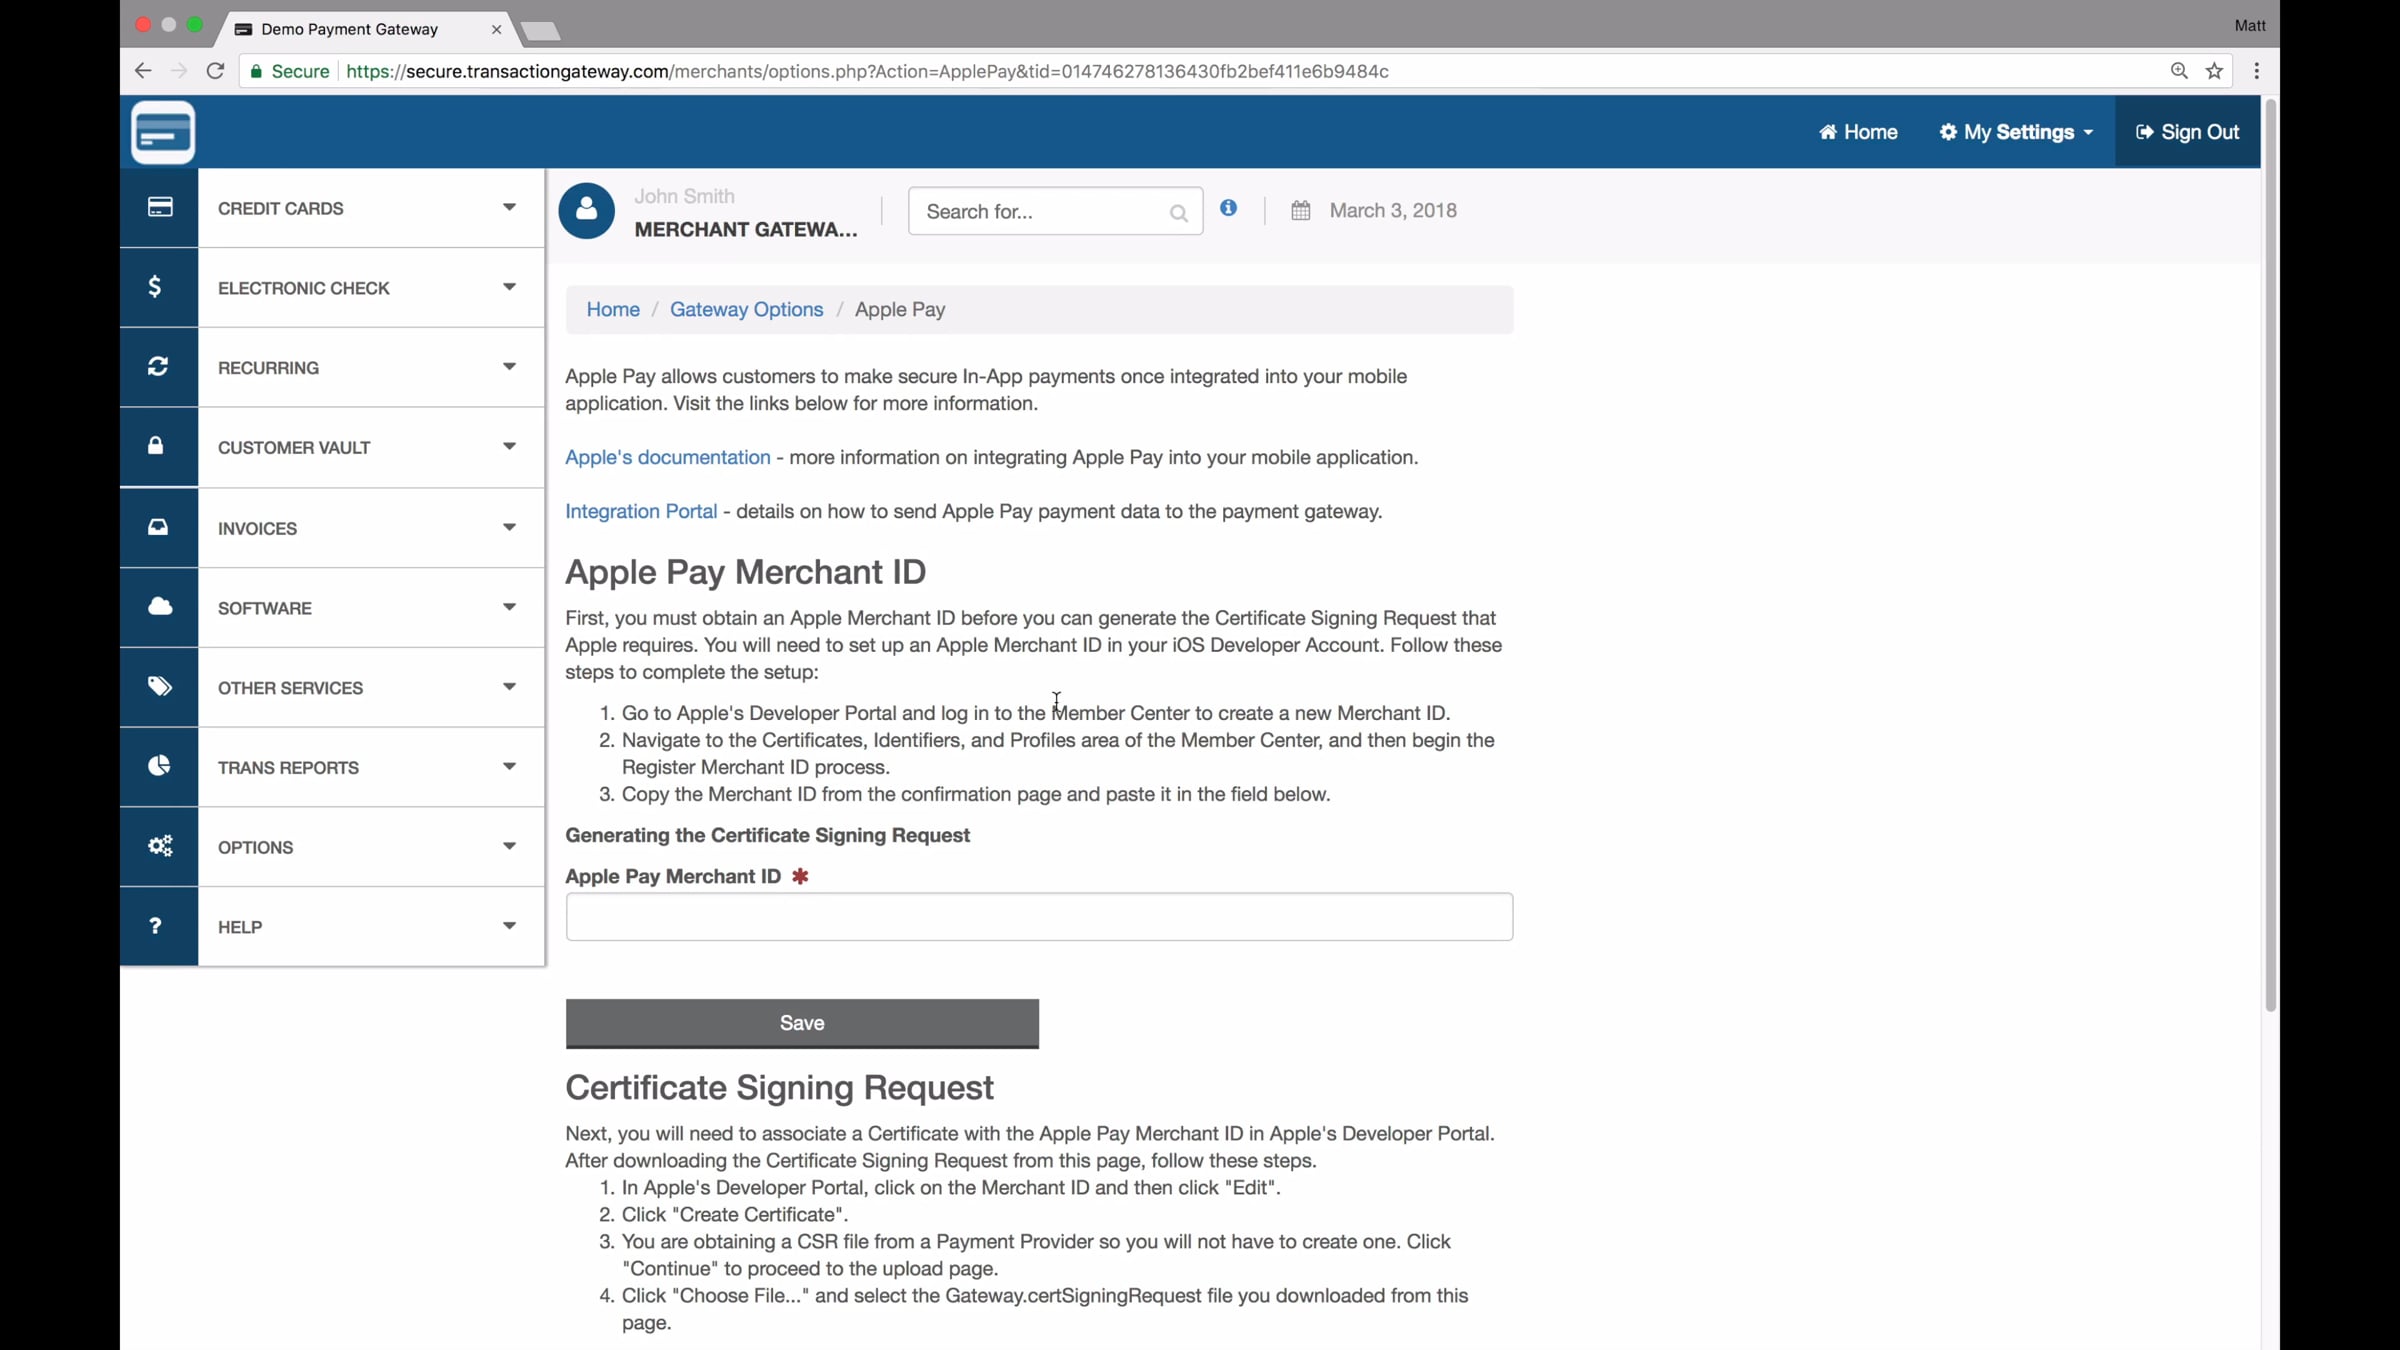Screen dimensions: 2400x1350
Task: Click the March 3, 2018 date text
Action: tap(1393, 211)
